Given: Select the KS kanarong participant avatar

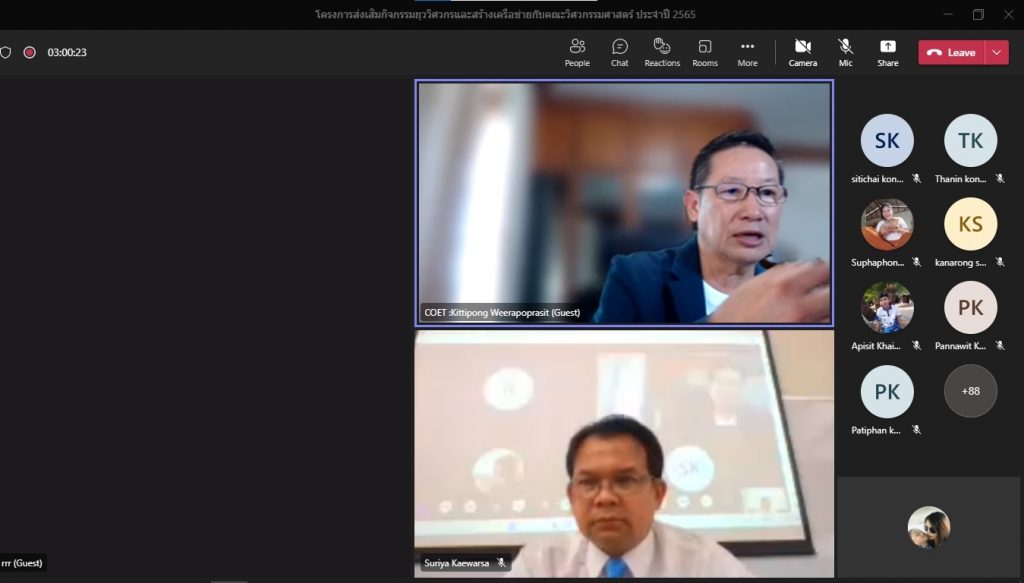Looking at the screenshot, I should (970, 224).
